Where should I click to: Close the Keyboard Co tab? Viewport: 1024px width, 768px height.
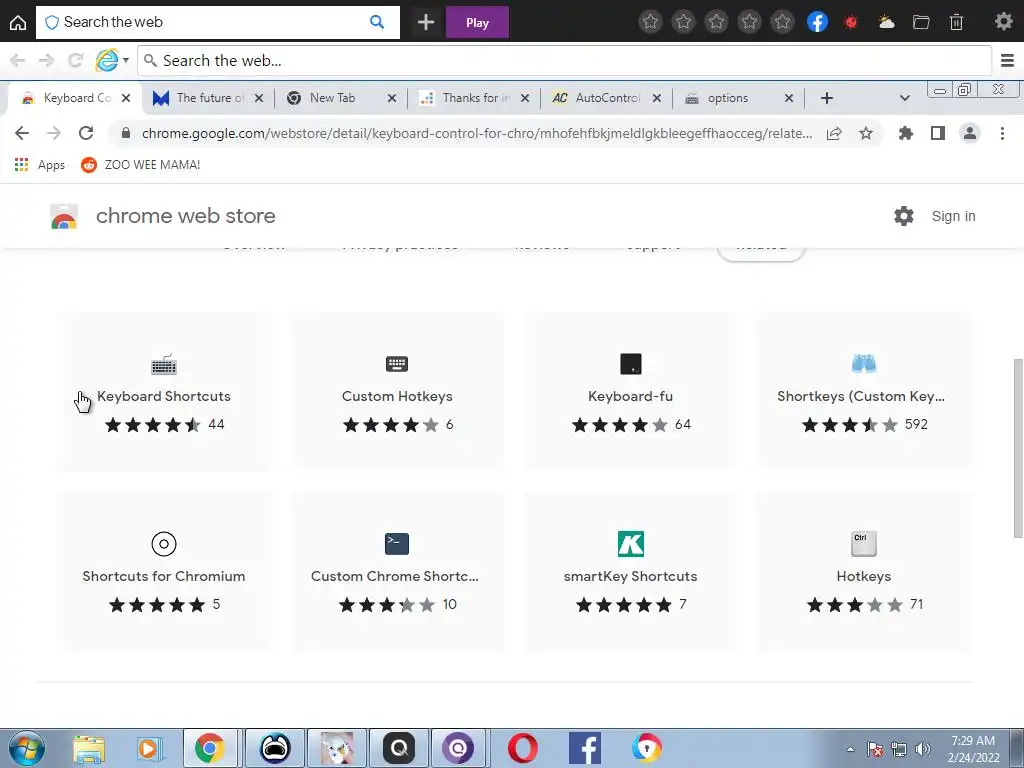pyautogui.click(x=126, y=98)
